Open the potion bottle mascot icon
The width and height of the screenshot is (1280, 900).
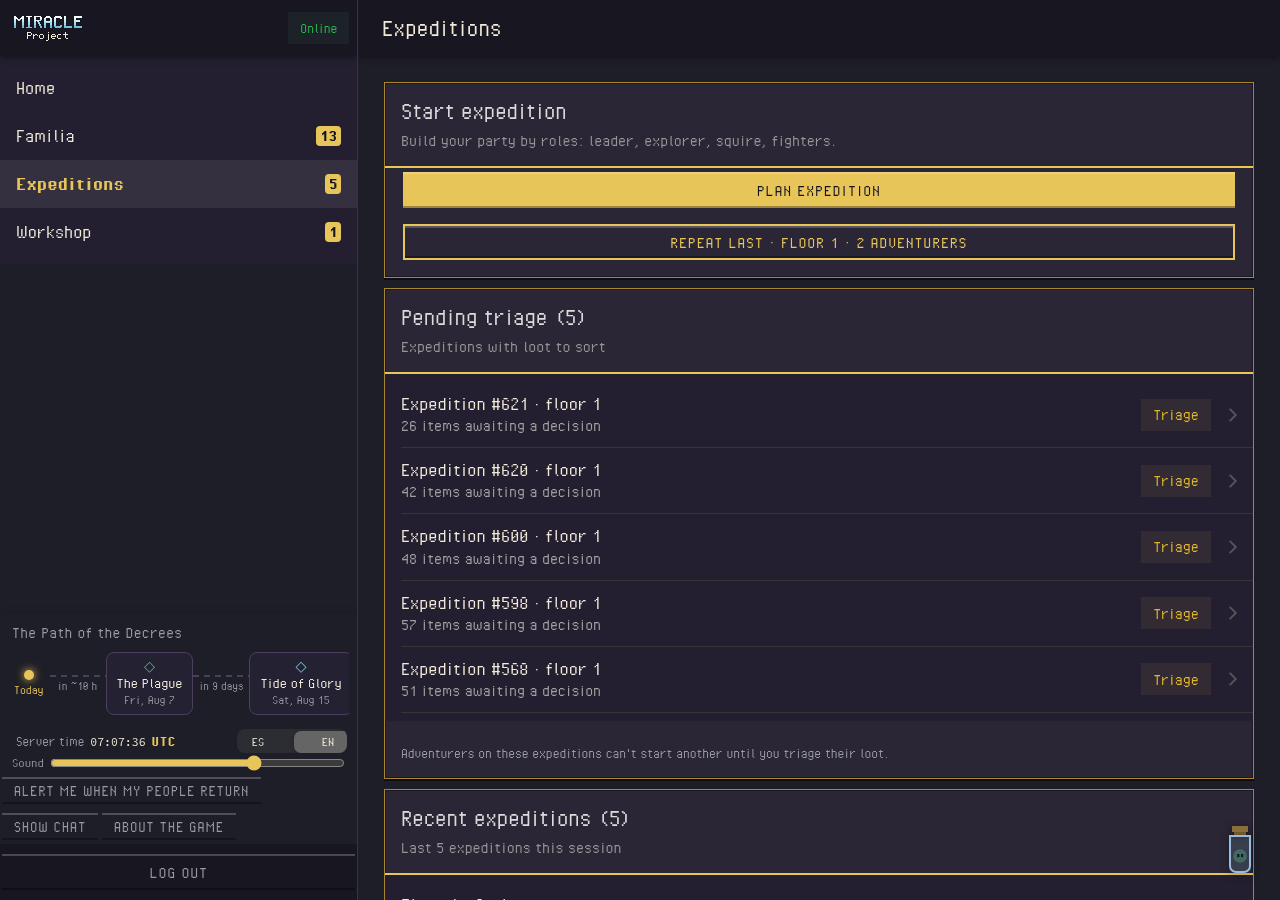coord(1240,850)
